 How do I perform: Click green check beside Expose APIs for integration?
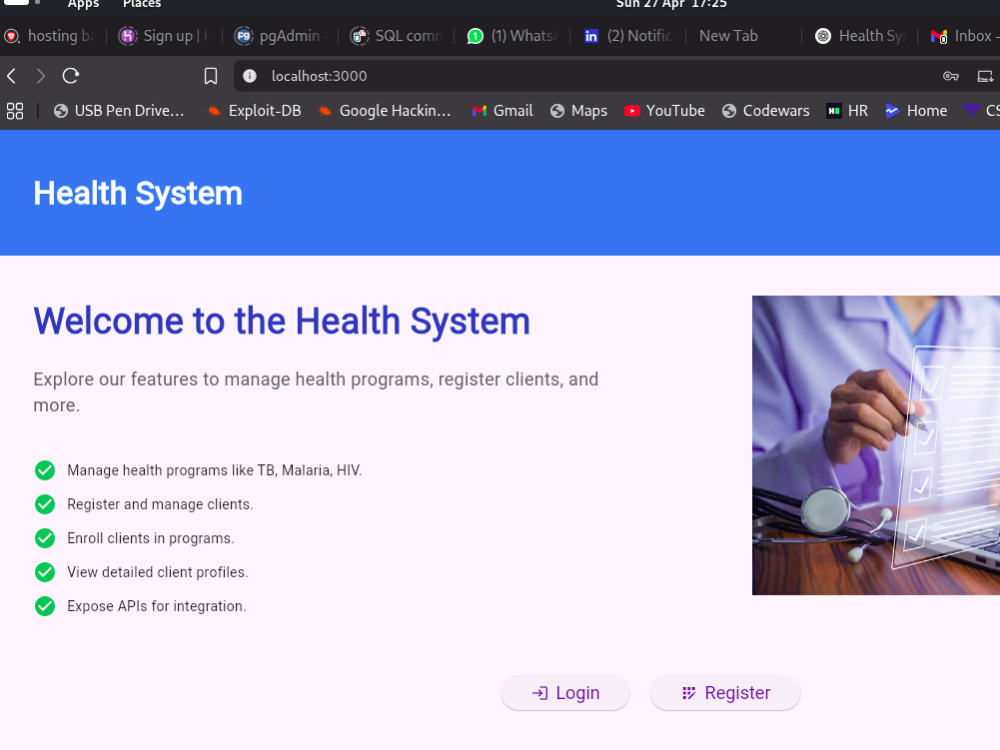pyautogui.click(x=45, y=606)
